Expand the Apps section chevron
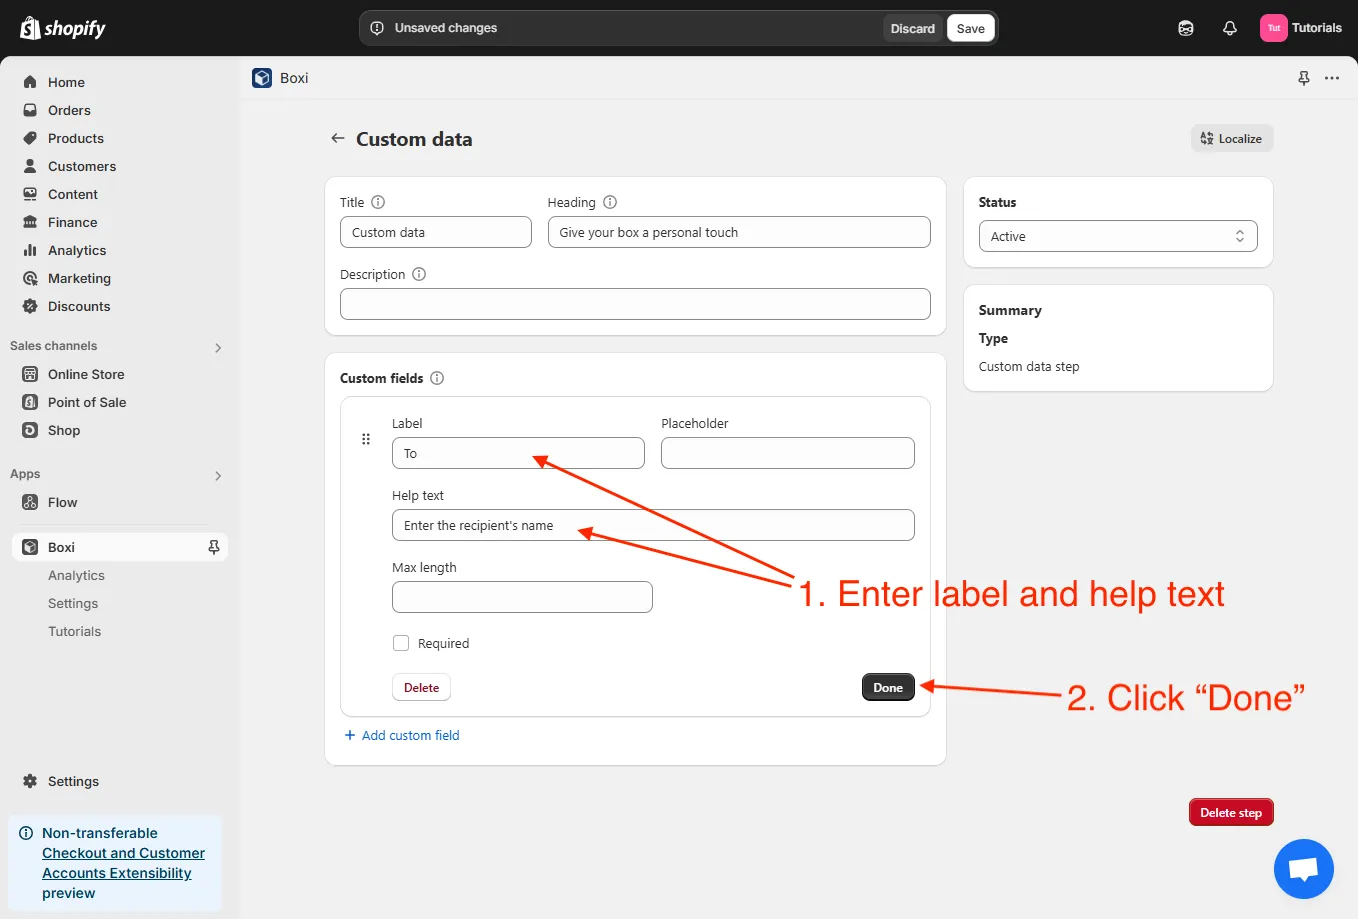 [x=218, y=475]
